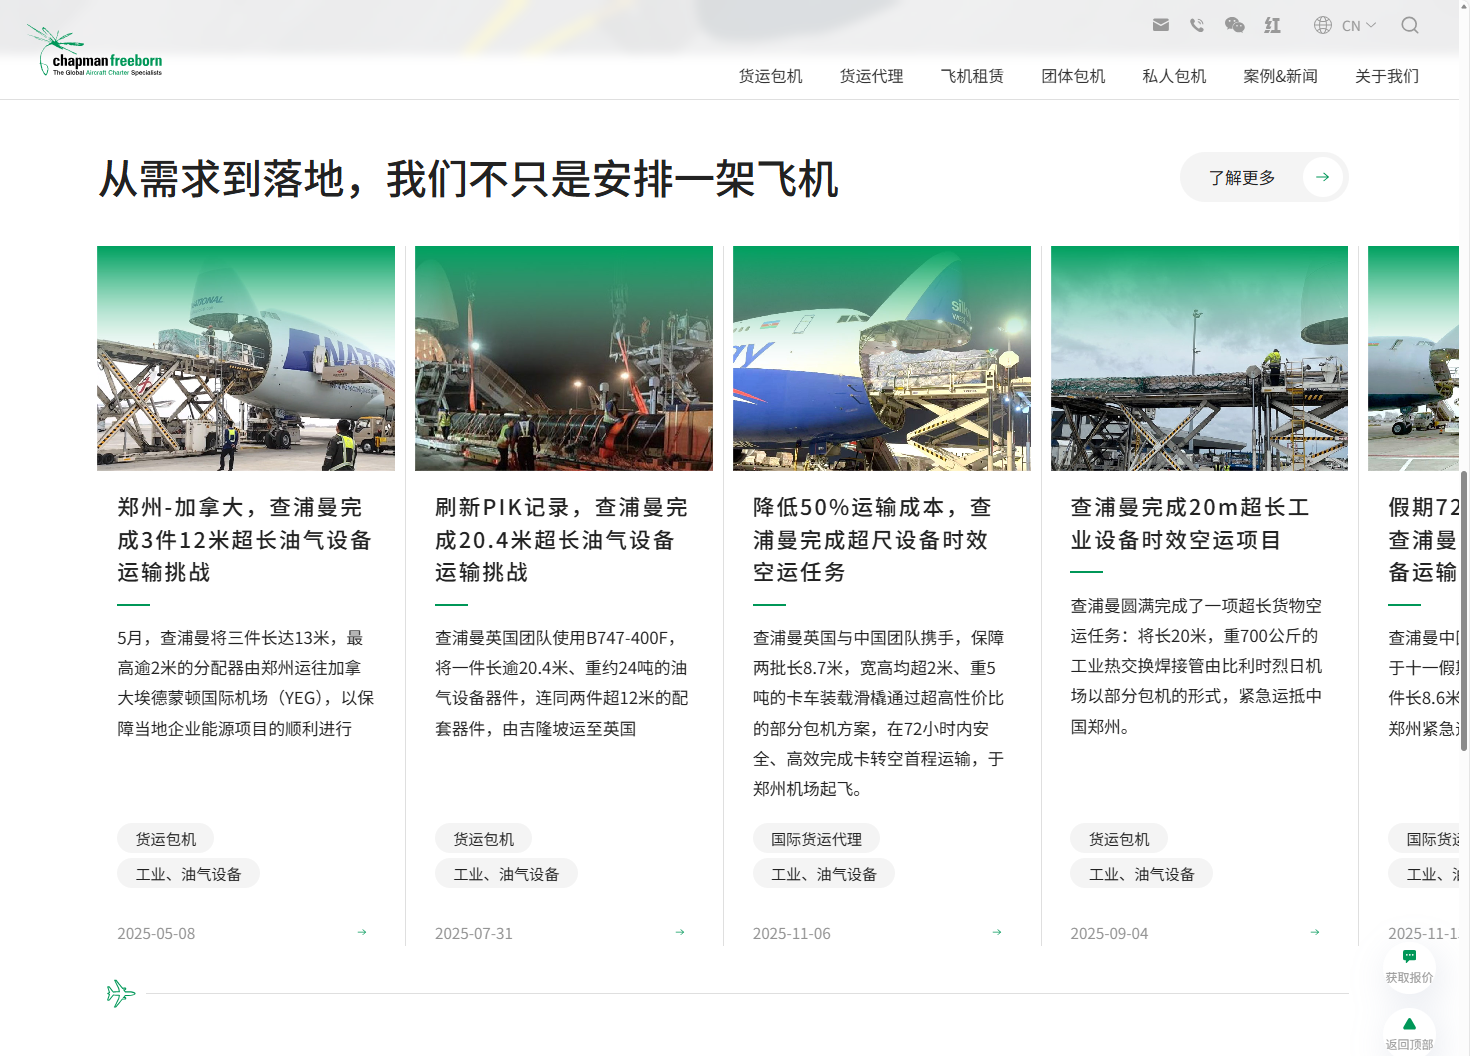Click 工业、油气设备 tag on first card

(188, 874)
